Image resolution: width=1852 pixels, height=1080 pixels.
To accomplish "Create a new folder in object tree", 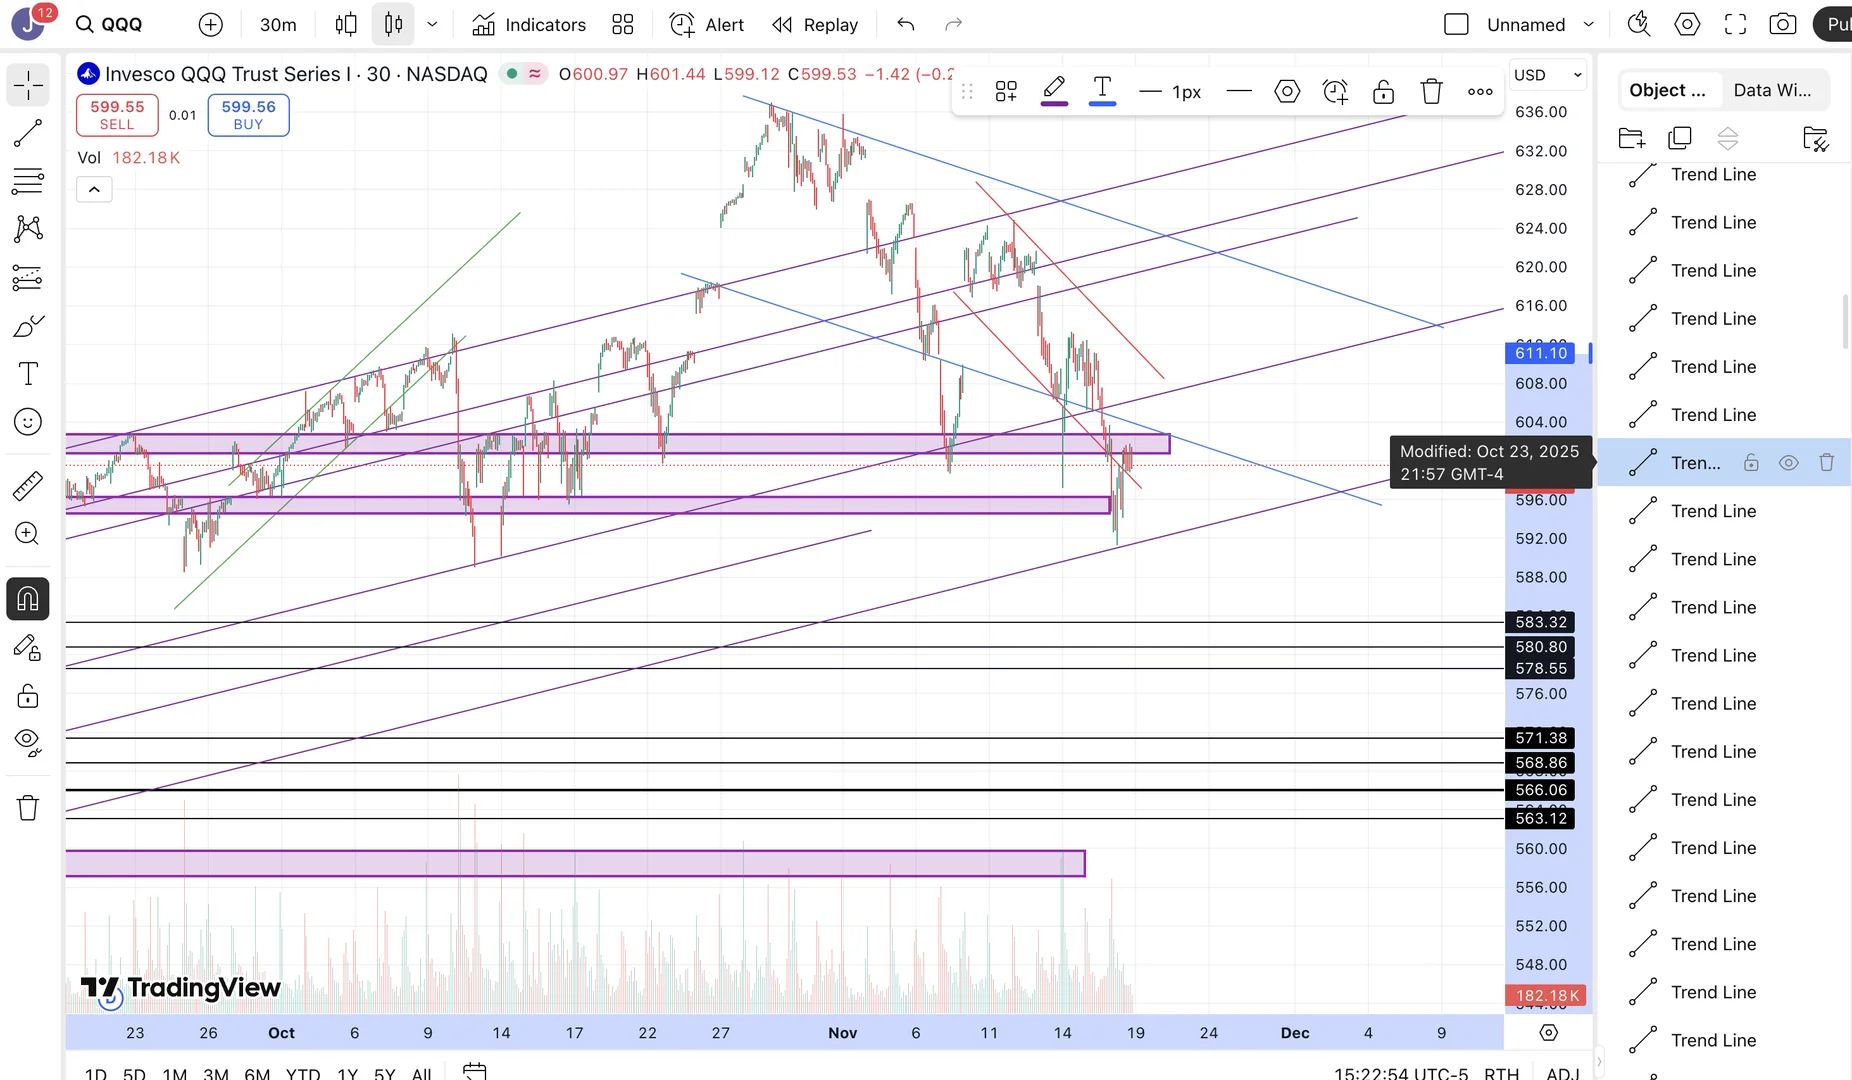I will coord(1631,138).
